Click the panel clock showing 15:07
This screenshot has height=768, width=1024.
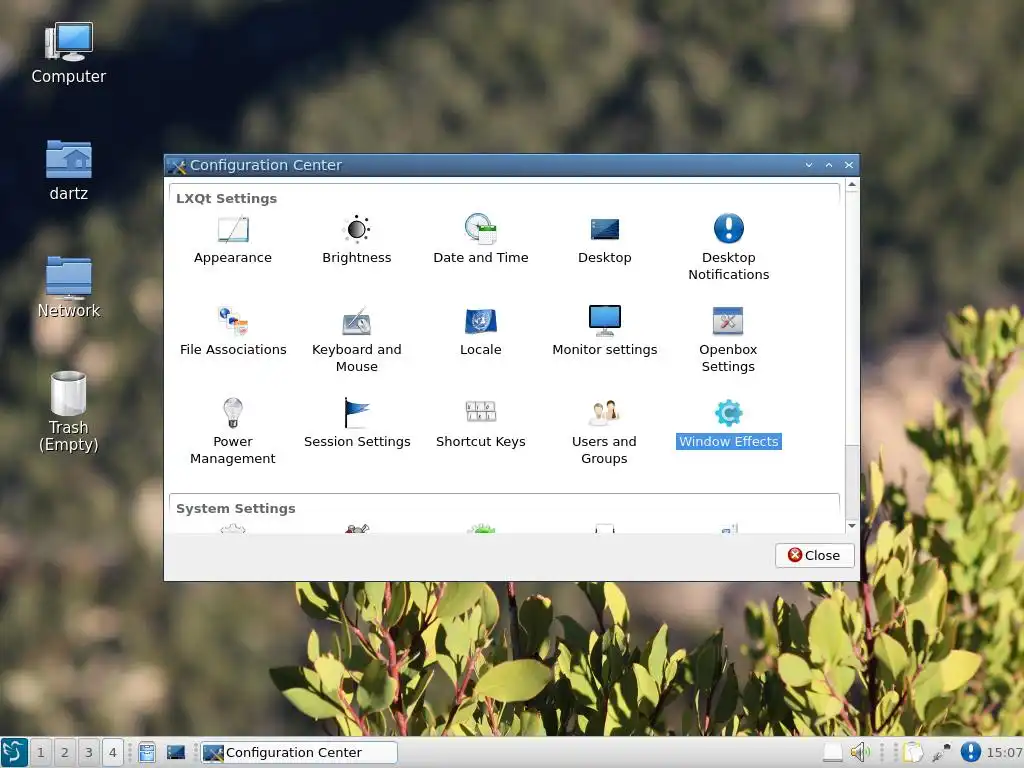pos(1004,752)
